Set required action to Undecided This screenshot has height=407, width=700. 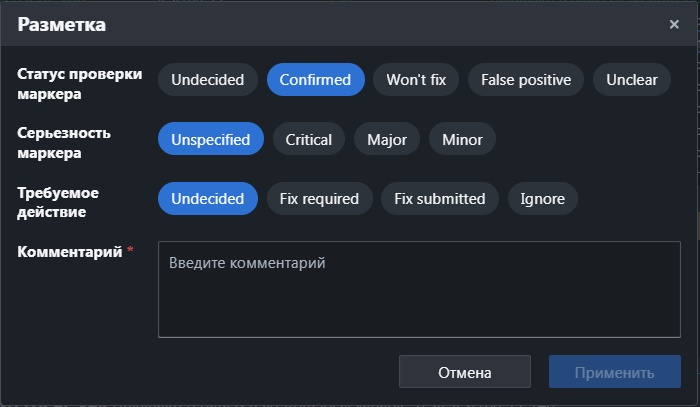tap(207, 198)
